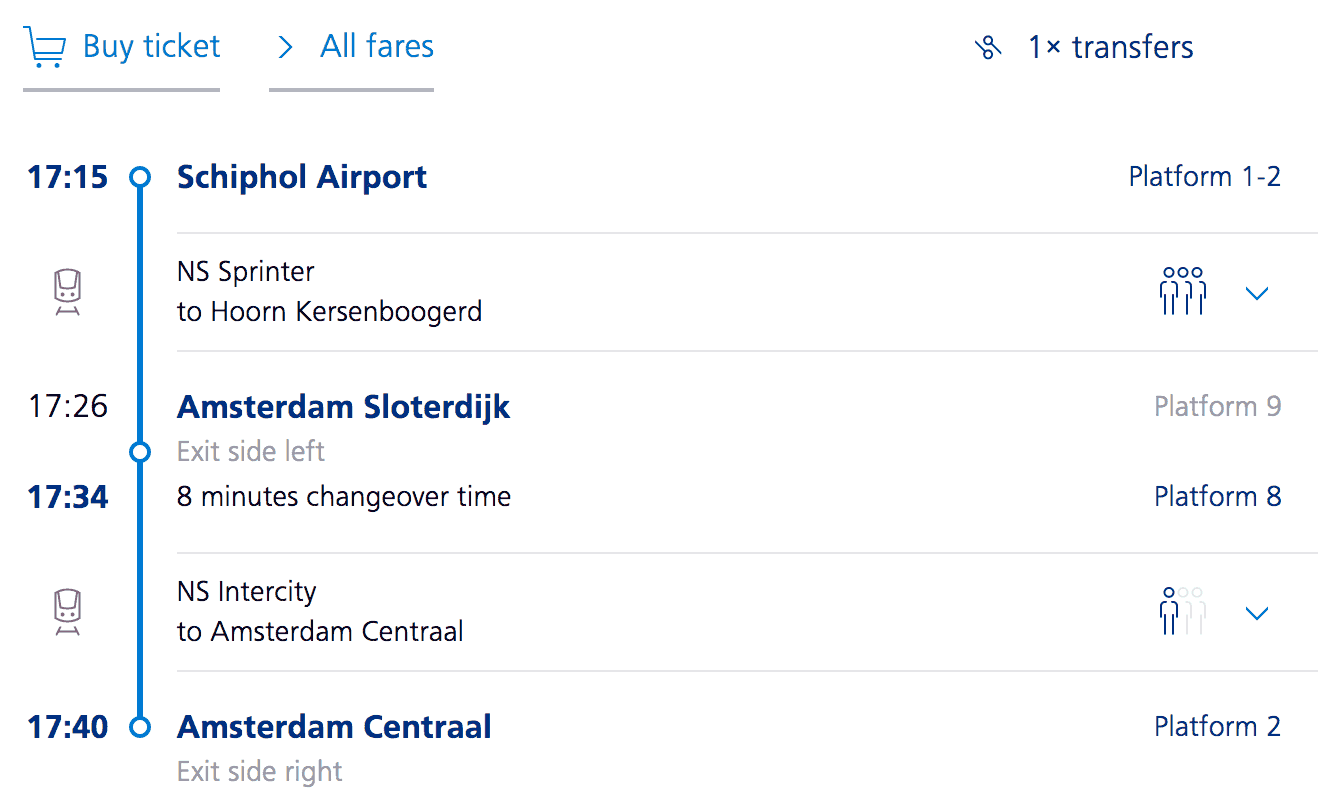Click the NS Intercity train icon
Screen dimensions: 1318x800
[x=67, y=612]
